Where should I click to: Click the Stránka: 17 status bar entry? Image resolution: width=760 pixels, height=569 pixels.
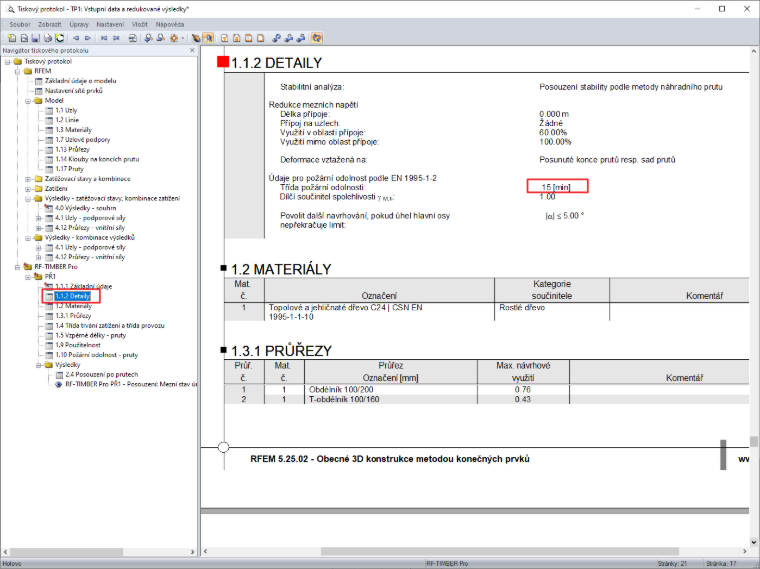point(721,564)
